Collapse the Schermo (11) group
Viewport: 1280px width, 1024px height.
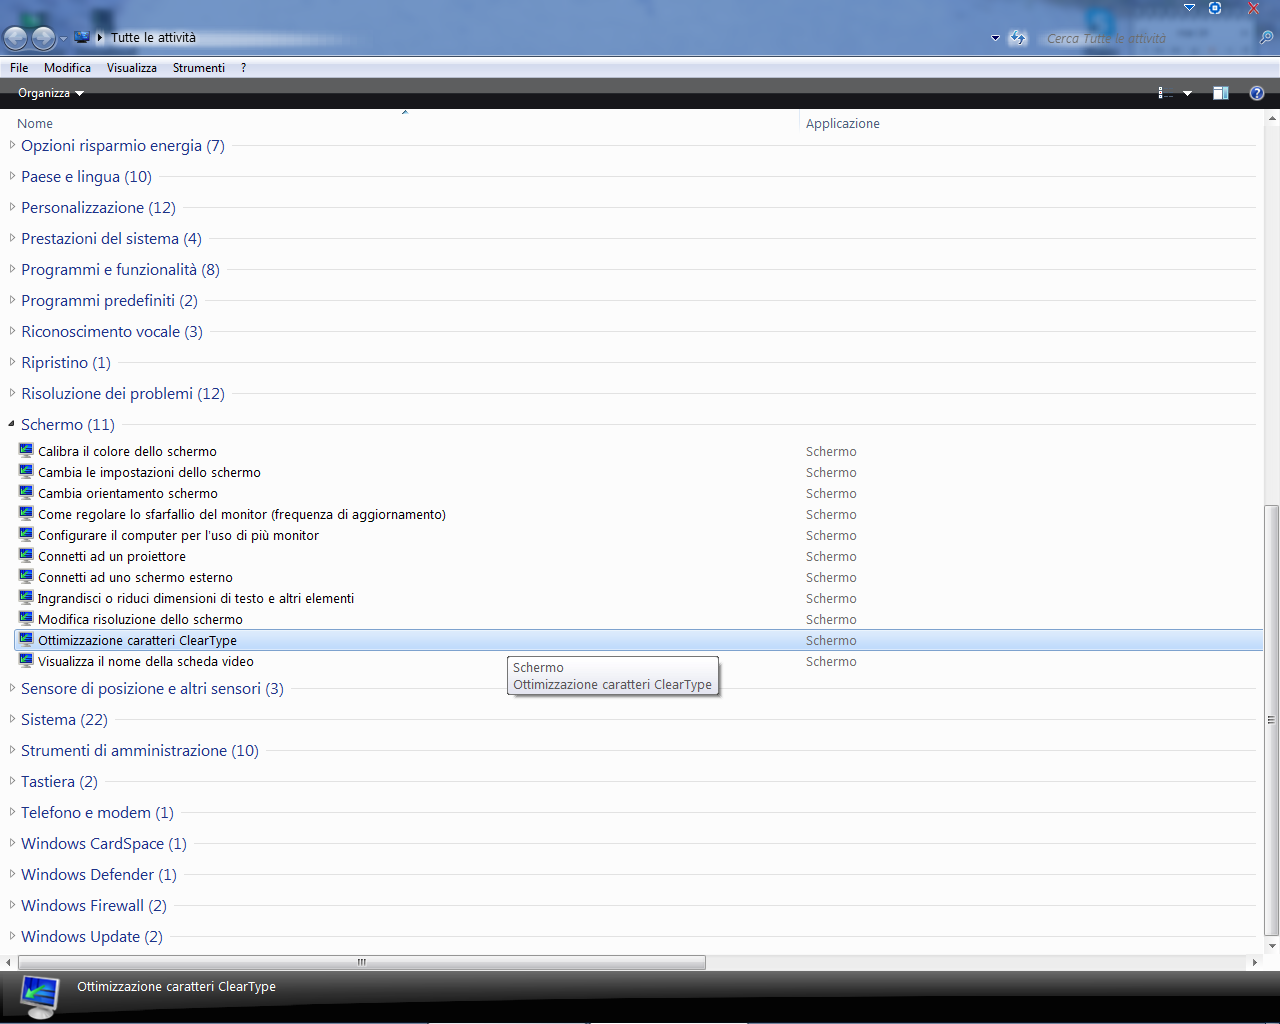click(12, 424)
